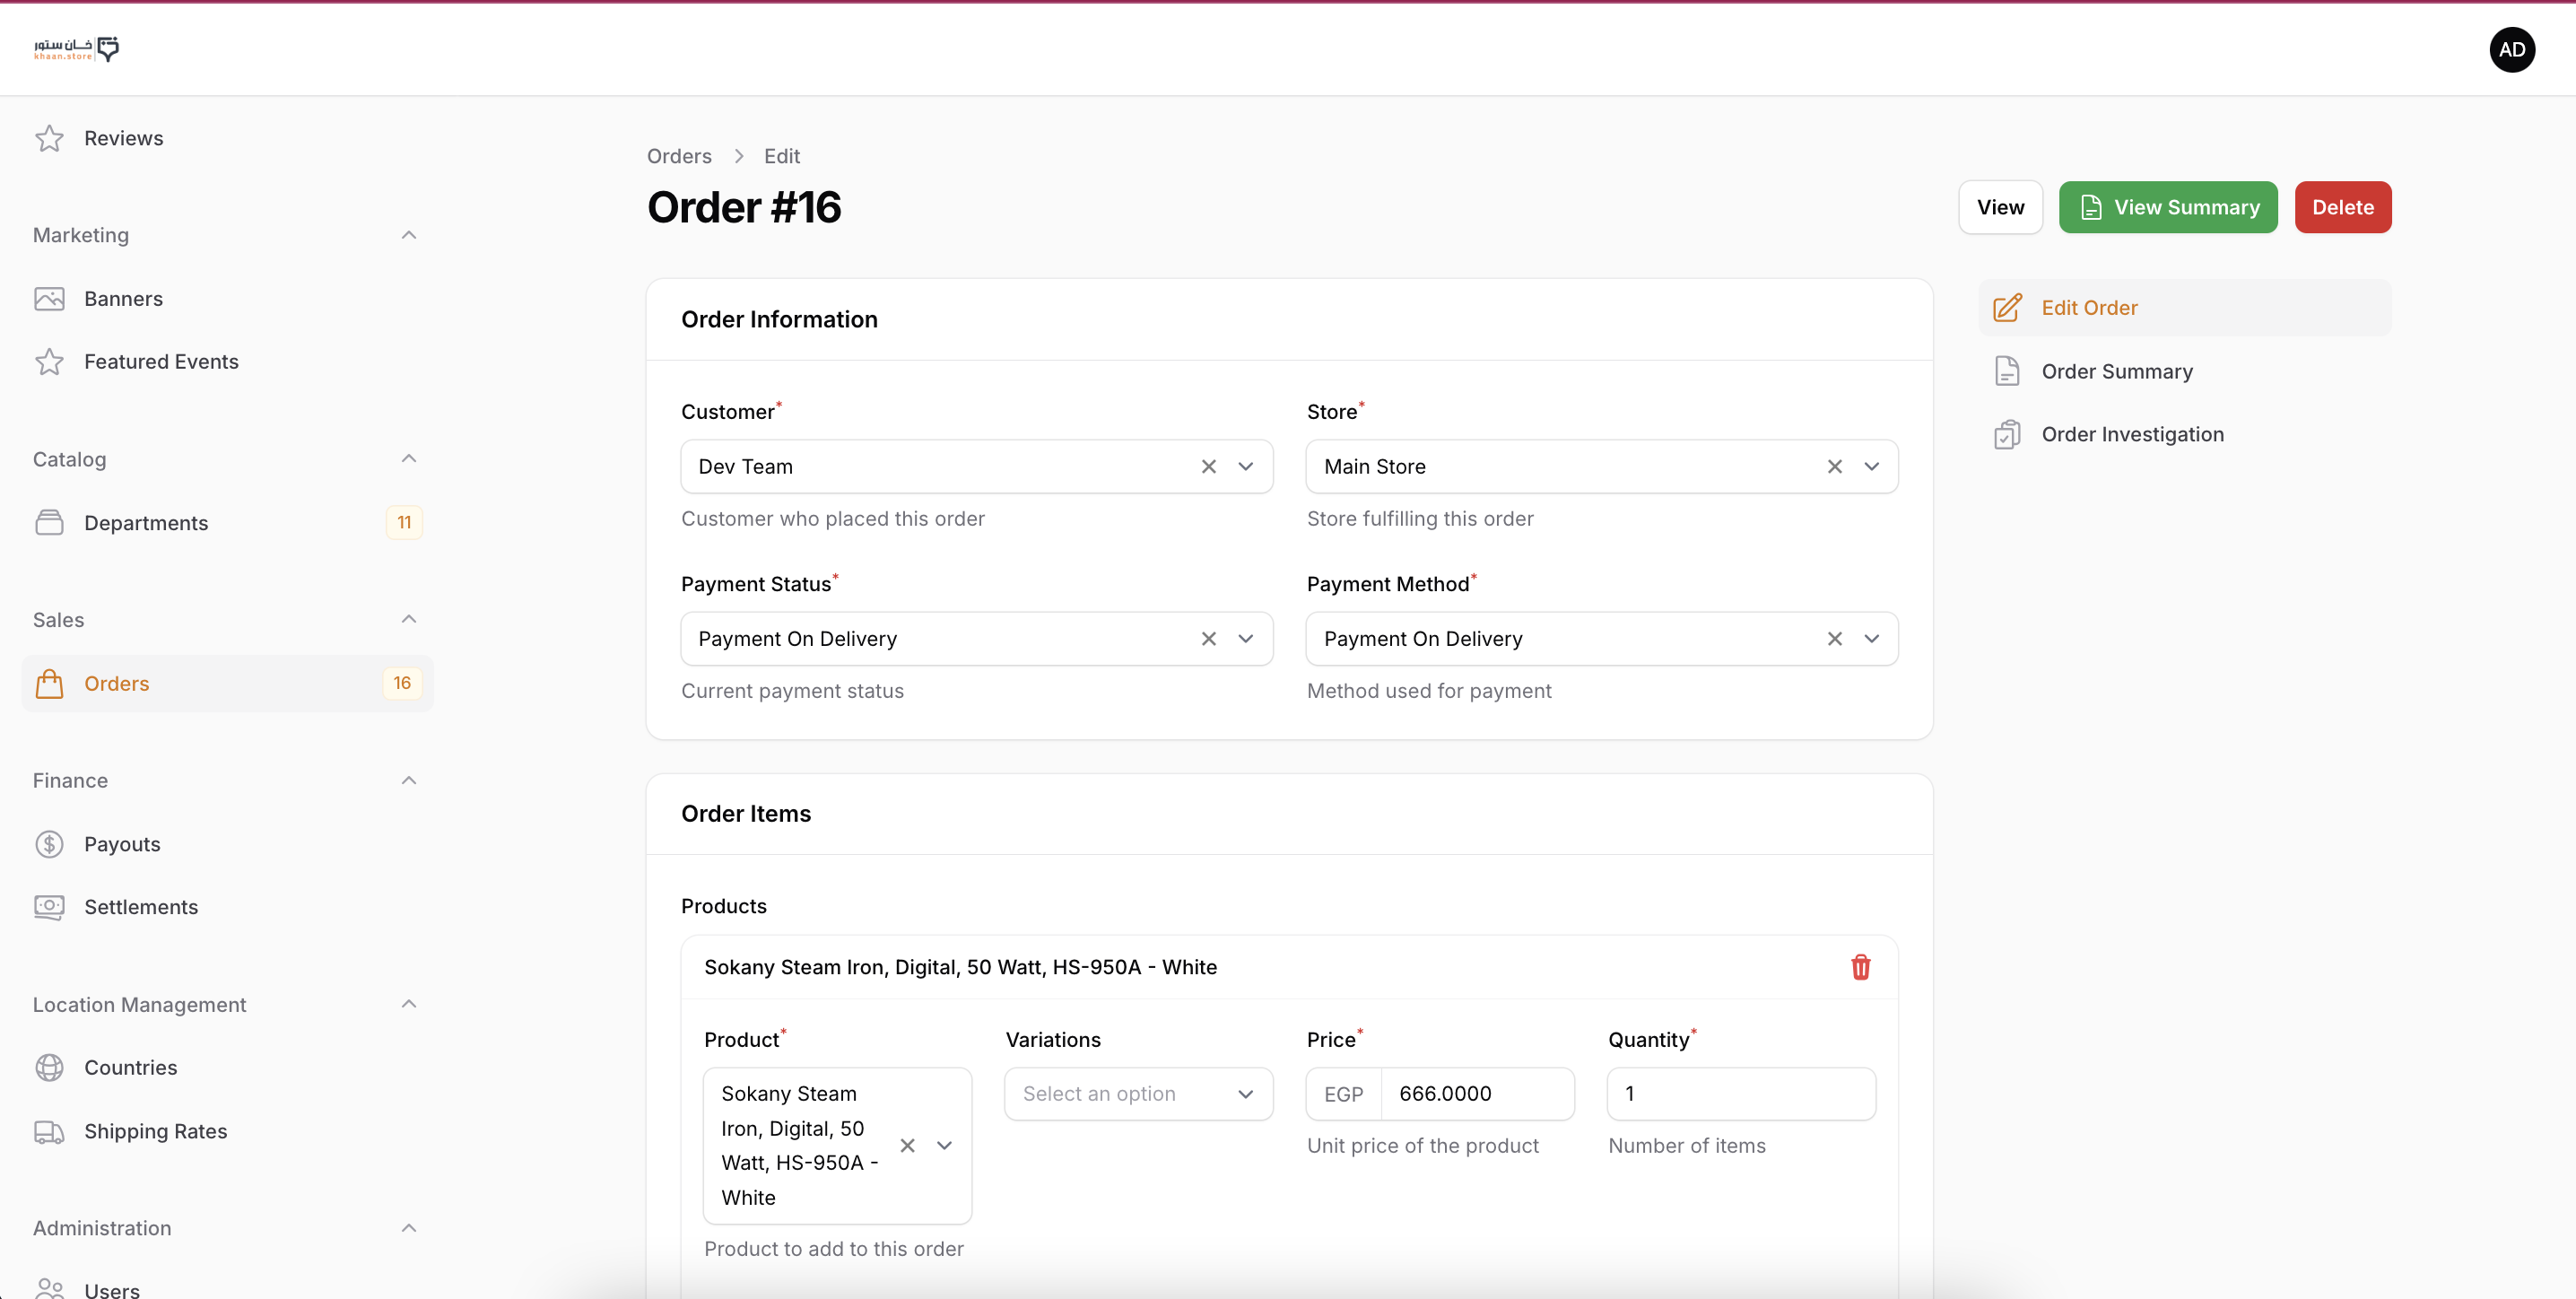Clear the Main Store selection

[1834, 467]
